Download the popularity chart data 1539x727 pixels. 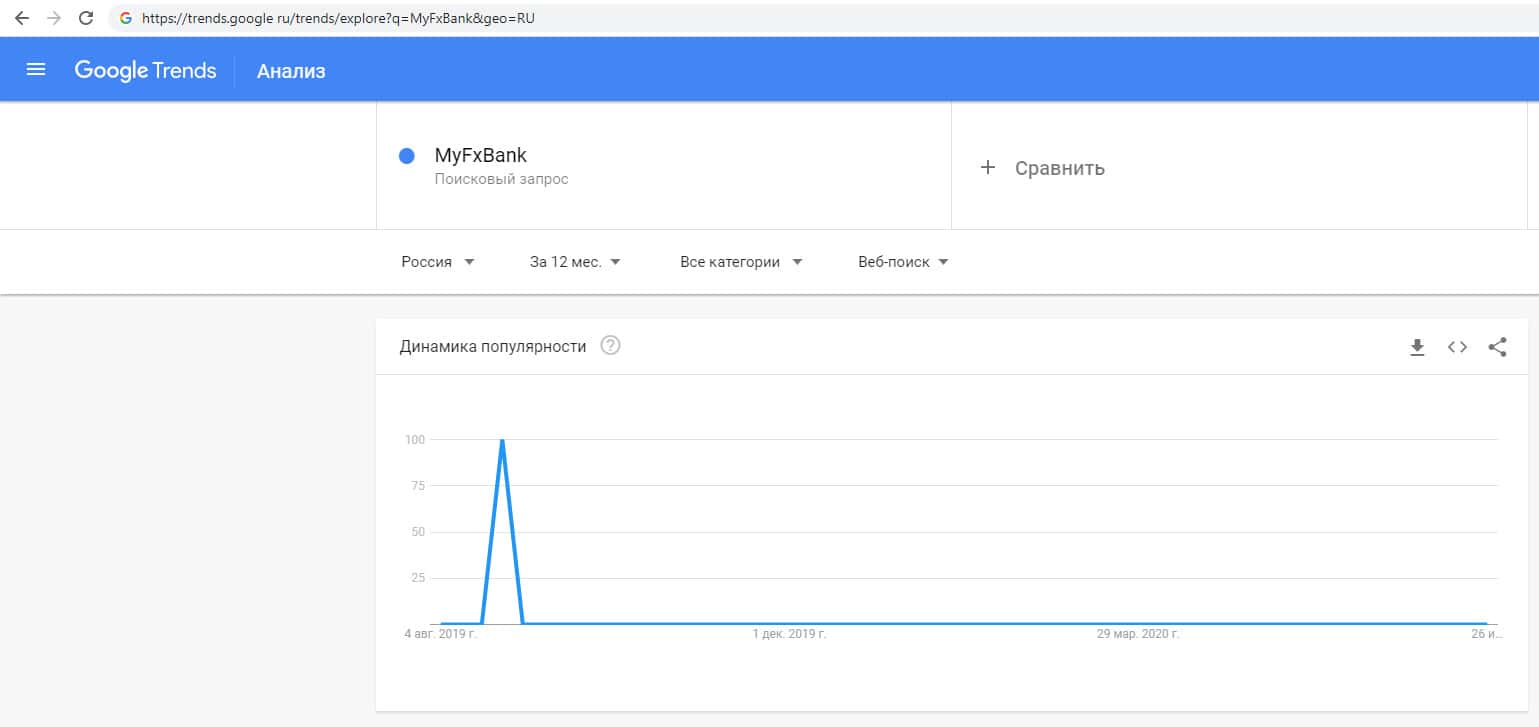[1417, 347]
